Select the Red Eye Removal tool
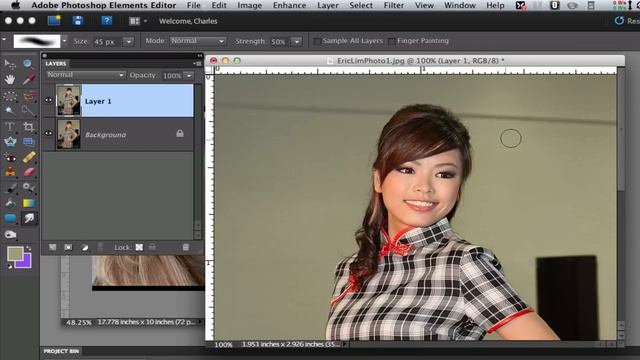 coord(10,158)
